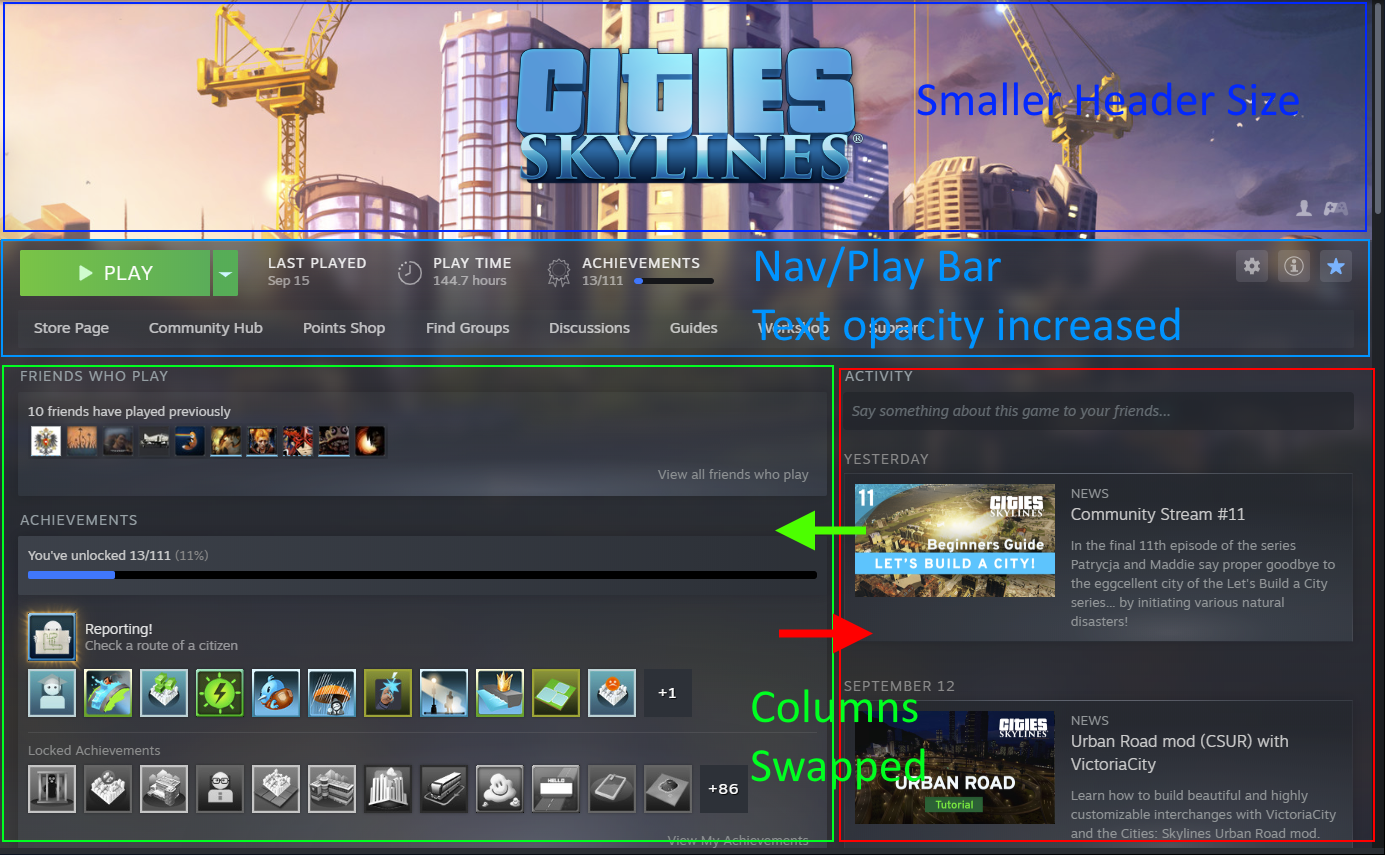Expand the +86 locked achievements tile

(724, 789)
